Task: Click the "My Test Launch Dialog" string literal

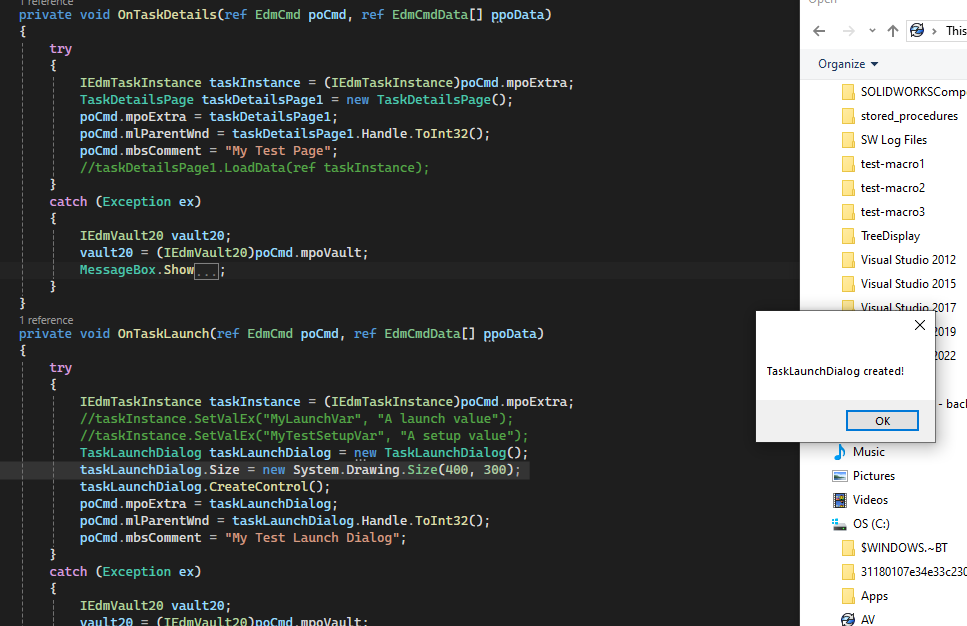Action: [312, 538]
